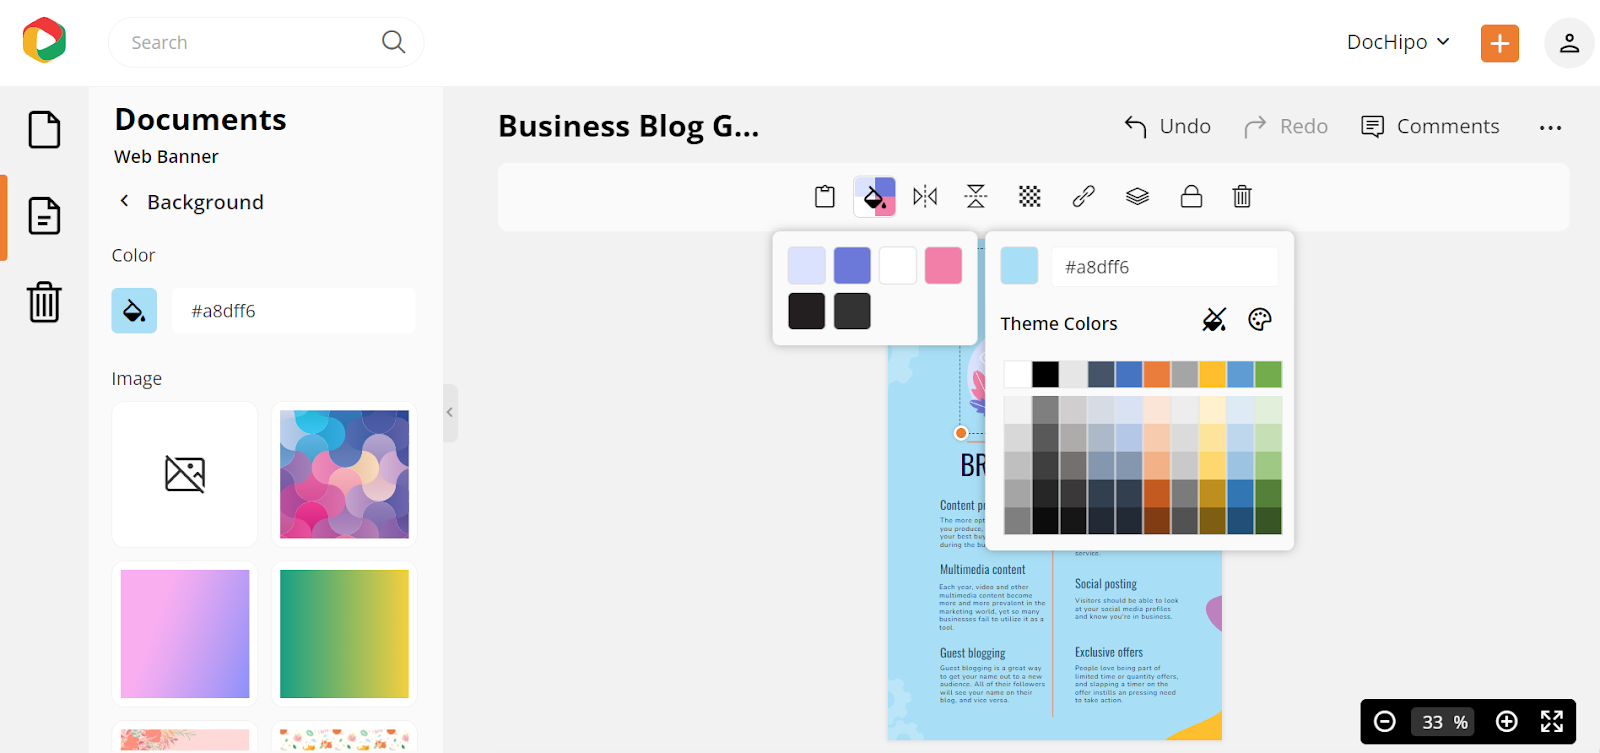Edit the hex field in color picker popup
Viewport: 1600px width, 753px height.
1164,267
